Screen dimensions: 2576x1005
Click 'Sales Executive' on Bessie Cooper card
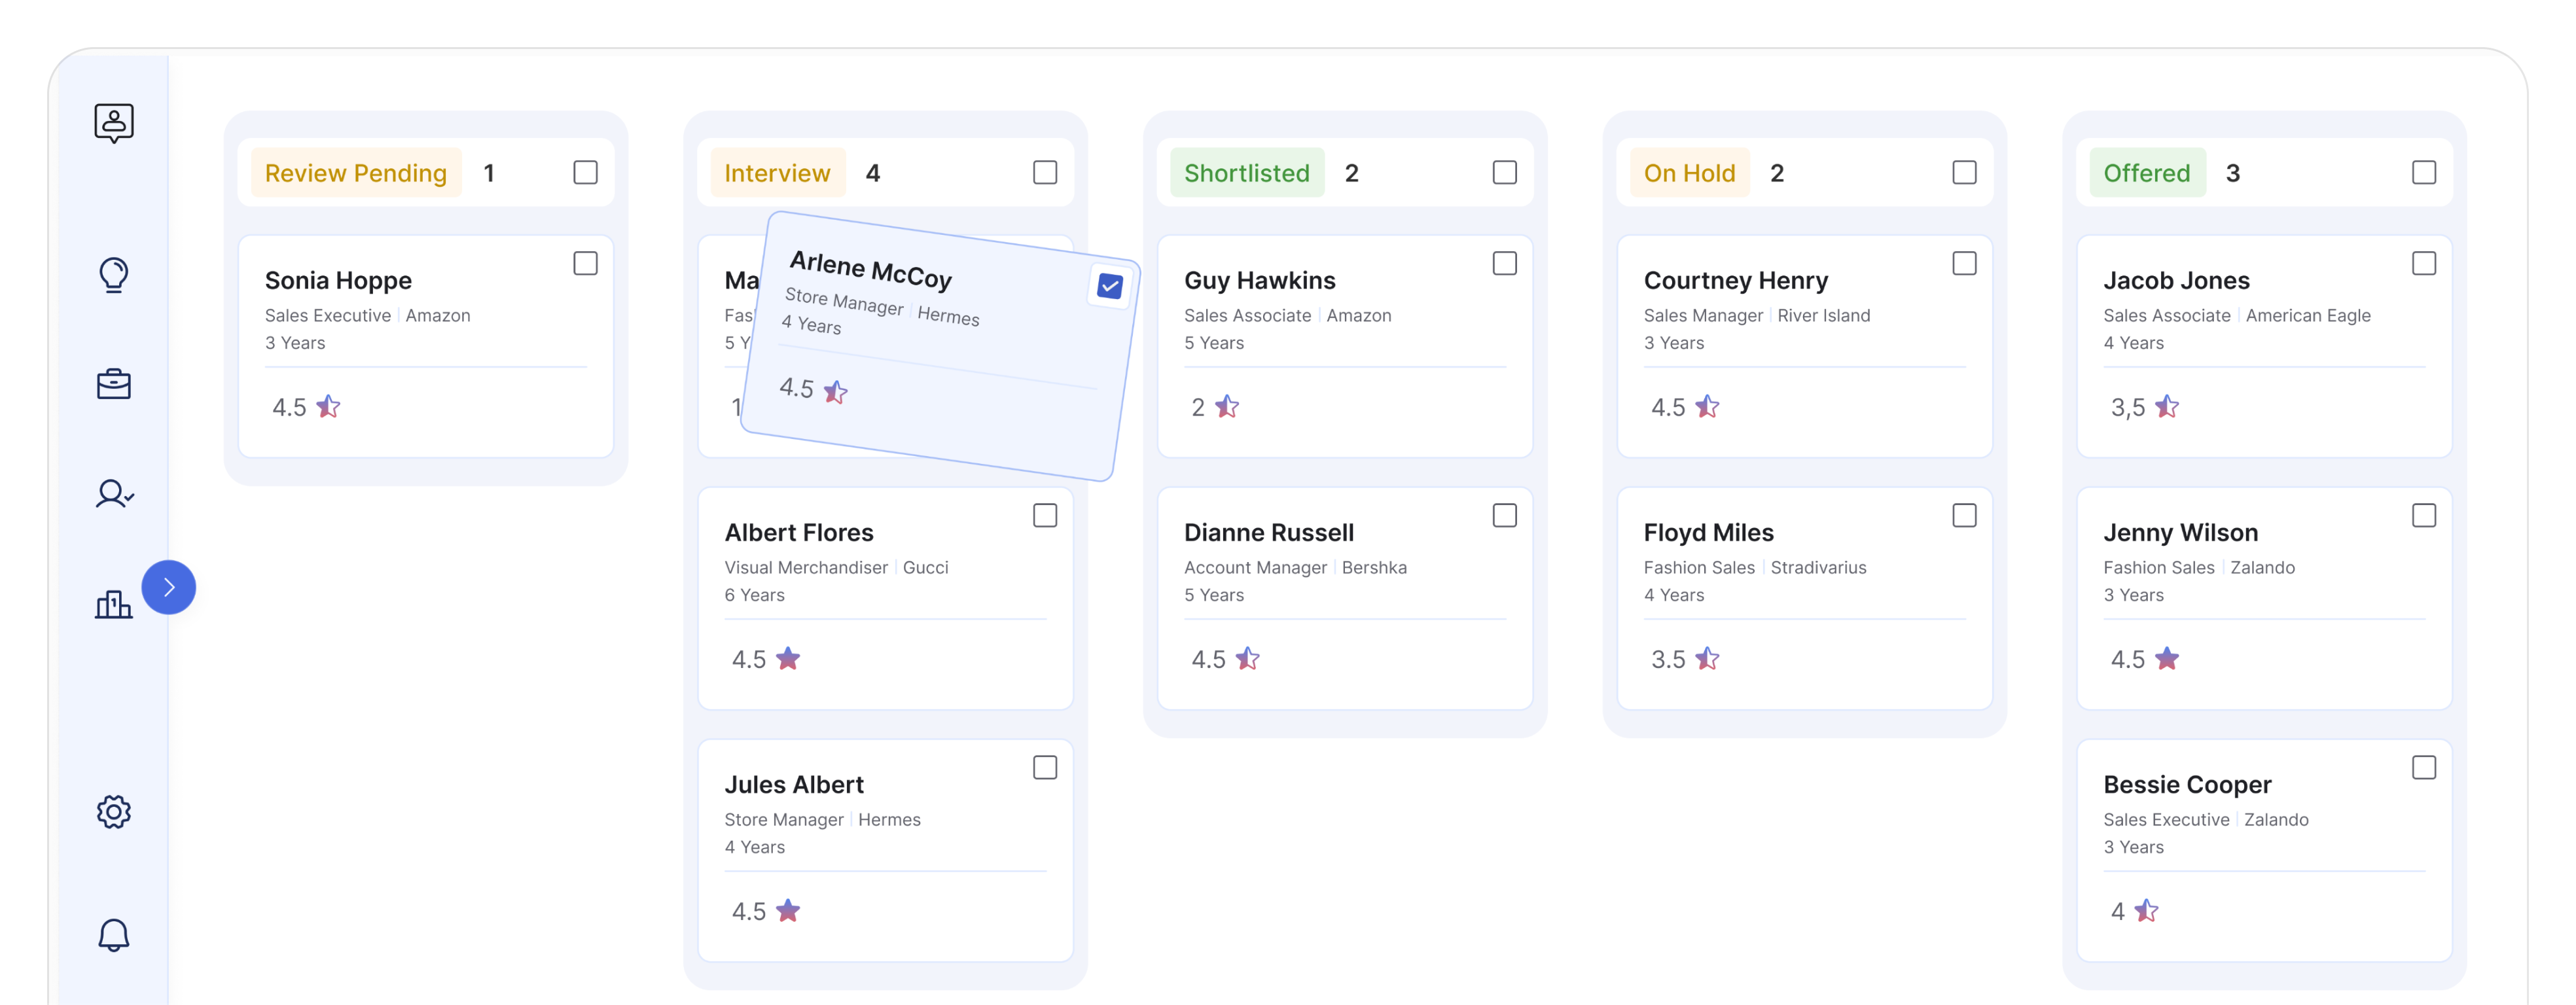[x=2166, y=820]
